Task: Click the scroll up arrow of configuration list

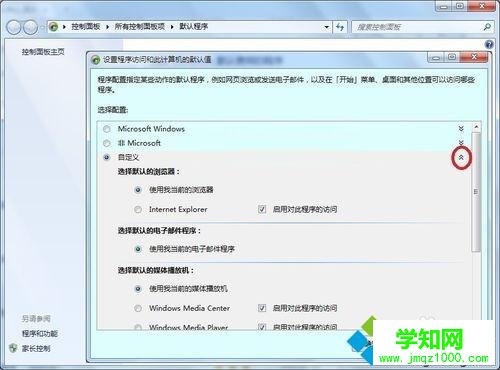Action: [476, 127]
